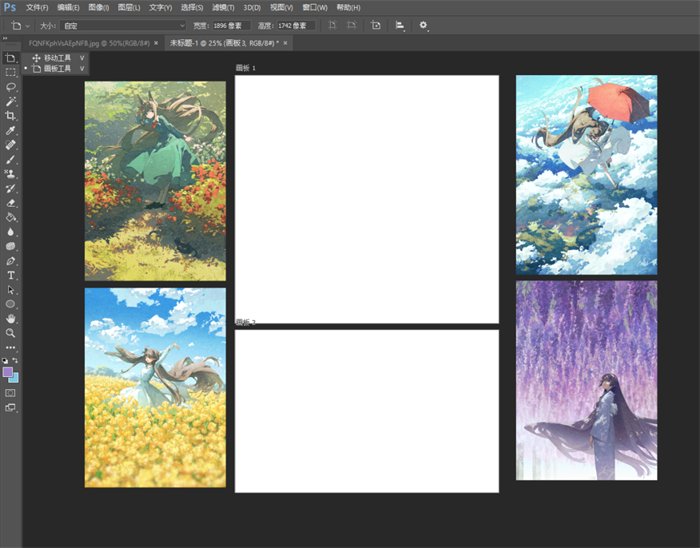Choose the Eyedropper tool
The image size is (700, 548).
[11, 131]
